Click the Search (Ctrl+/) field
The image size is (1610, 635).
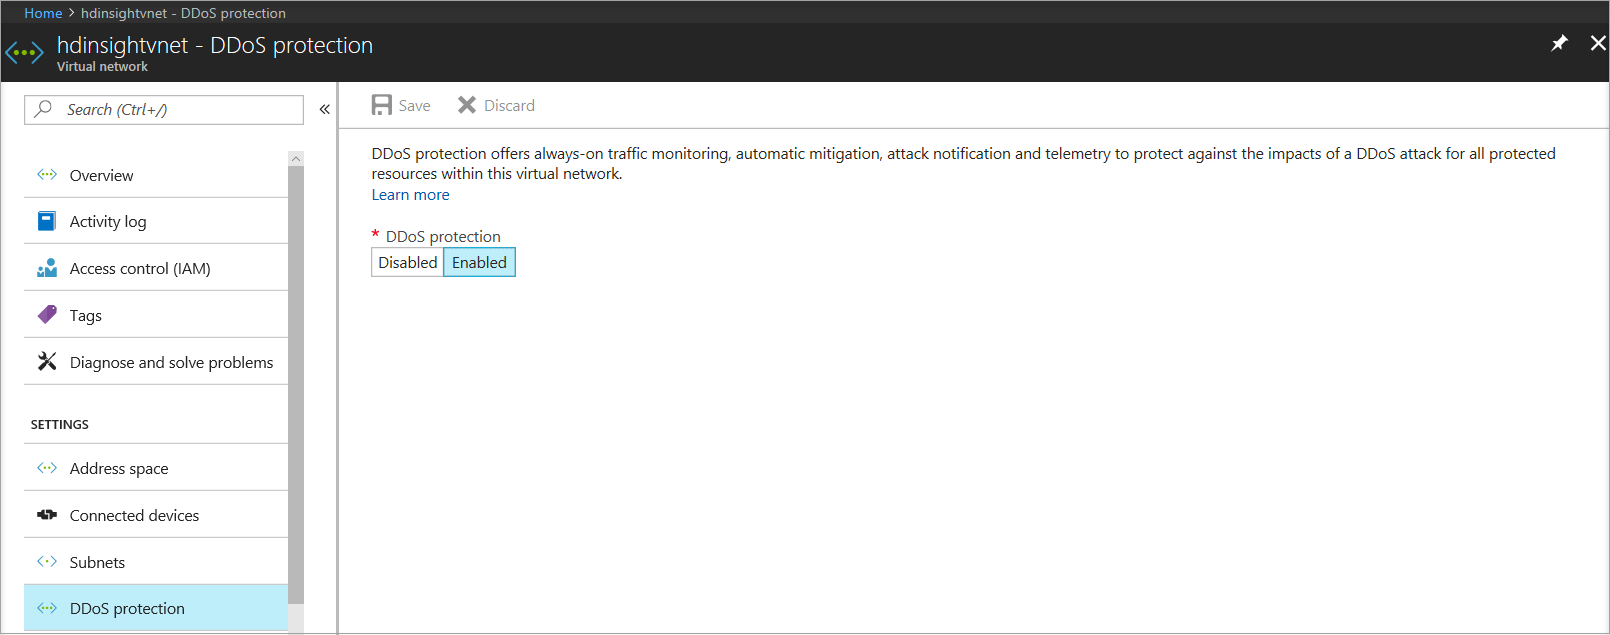click(164, 110)
